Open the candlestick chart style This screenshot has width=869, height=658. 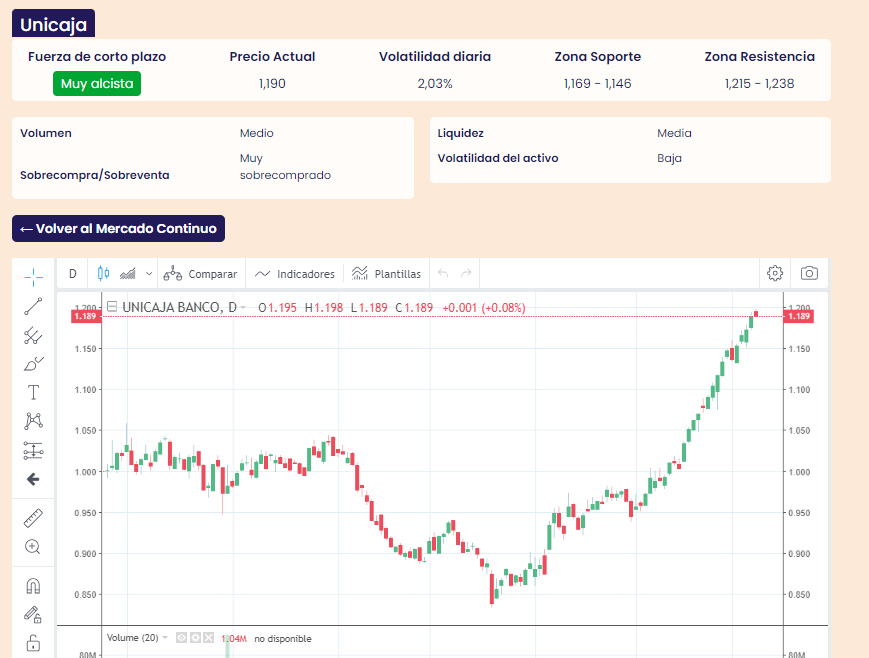coord(103,273)
